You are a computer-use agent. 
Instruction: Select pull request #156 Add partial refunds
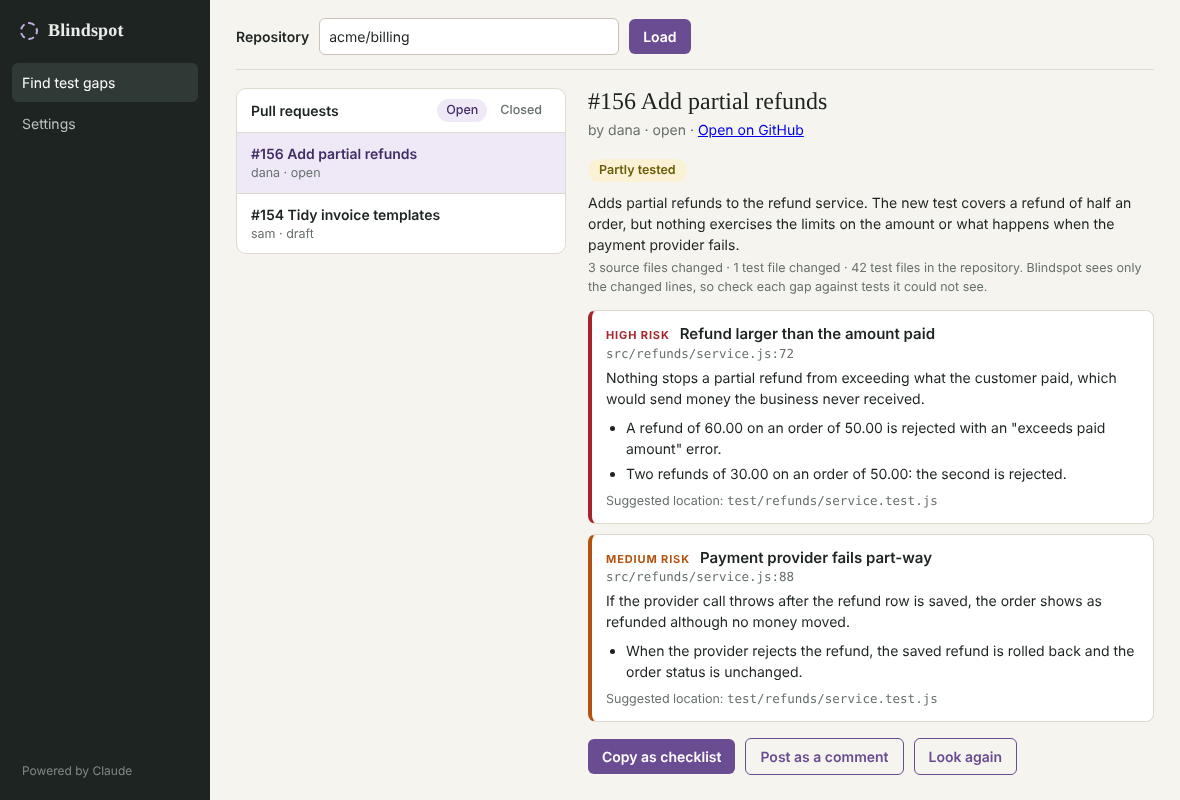400,163
